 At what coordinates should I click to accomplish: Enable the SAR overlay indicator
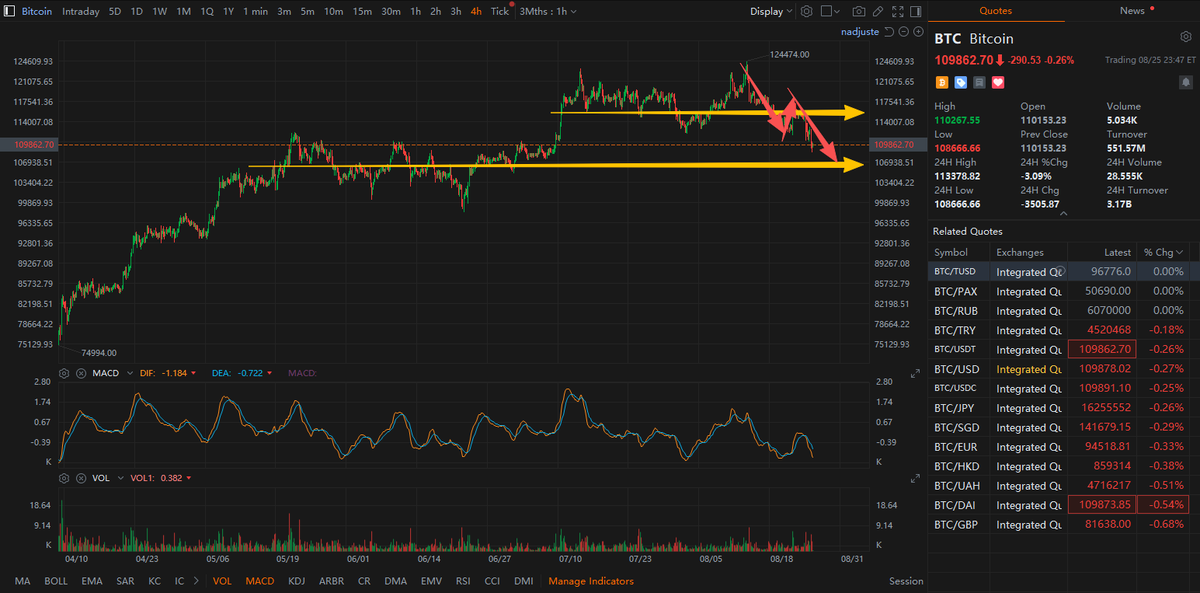125,581
